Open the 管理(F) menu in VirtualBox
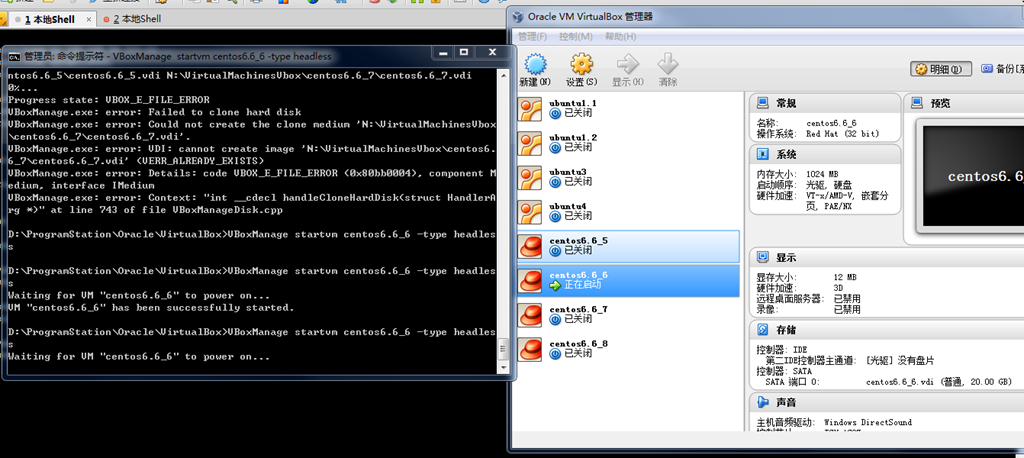The image size is (1024, 458). pos(532,36)
